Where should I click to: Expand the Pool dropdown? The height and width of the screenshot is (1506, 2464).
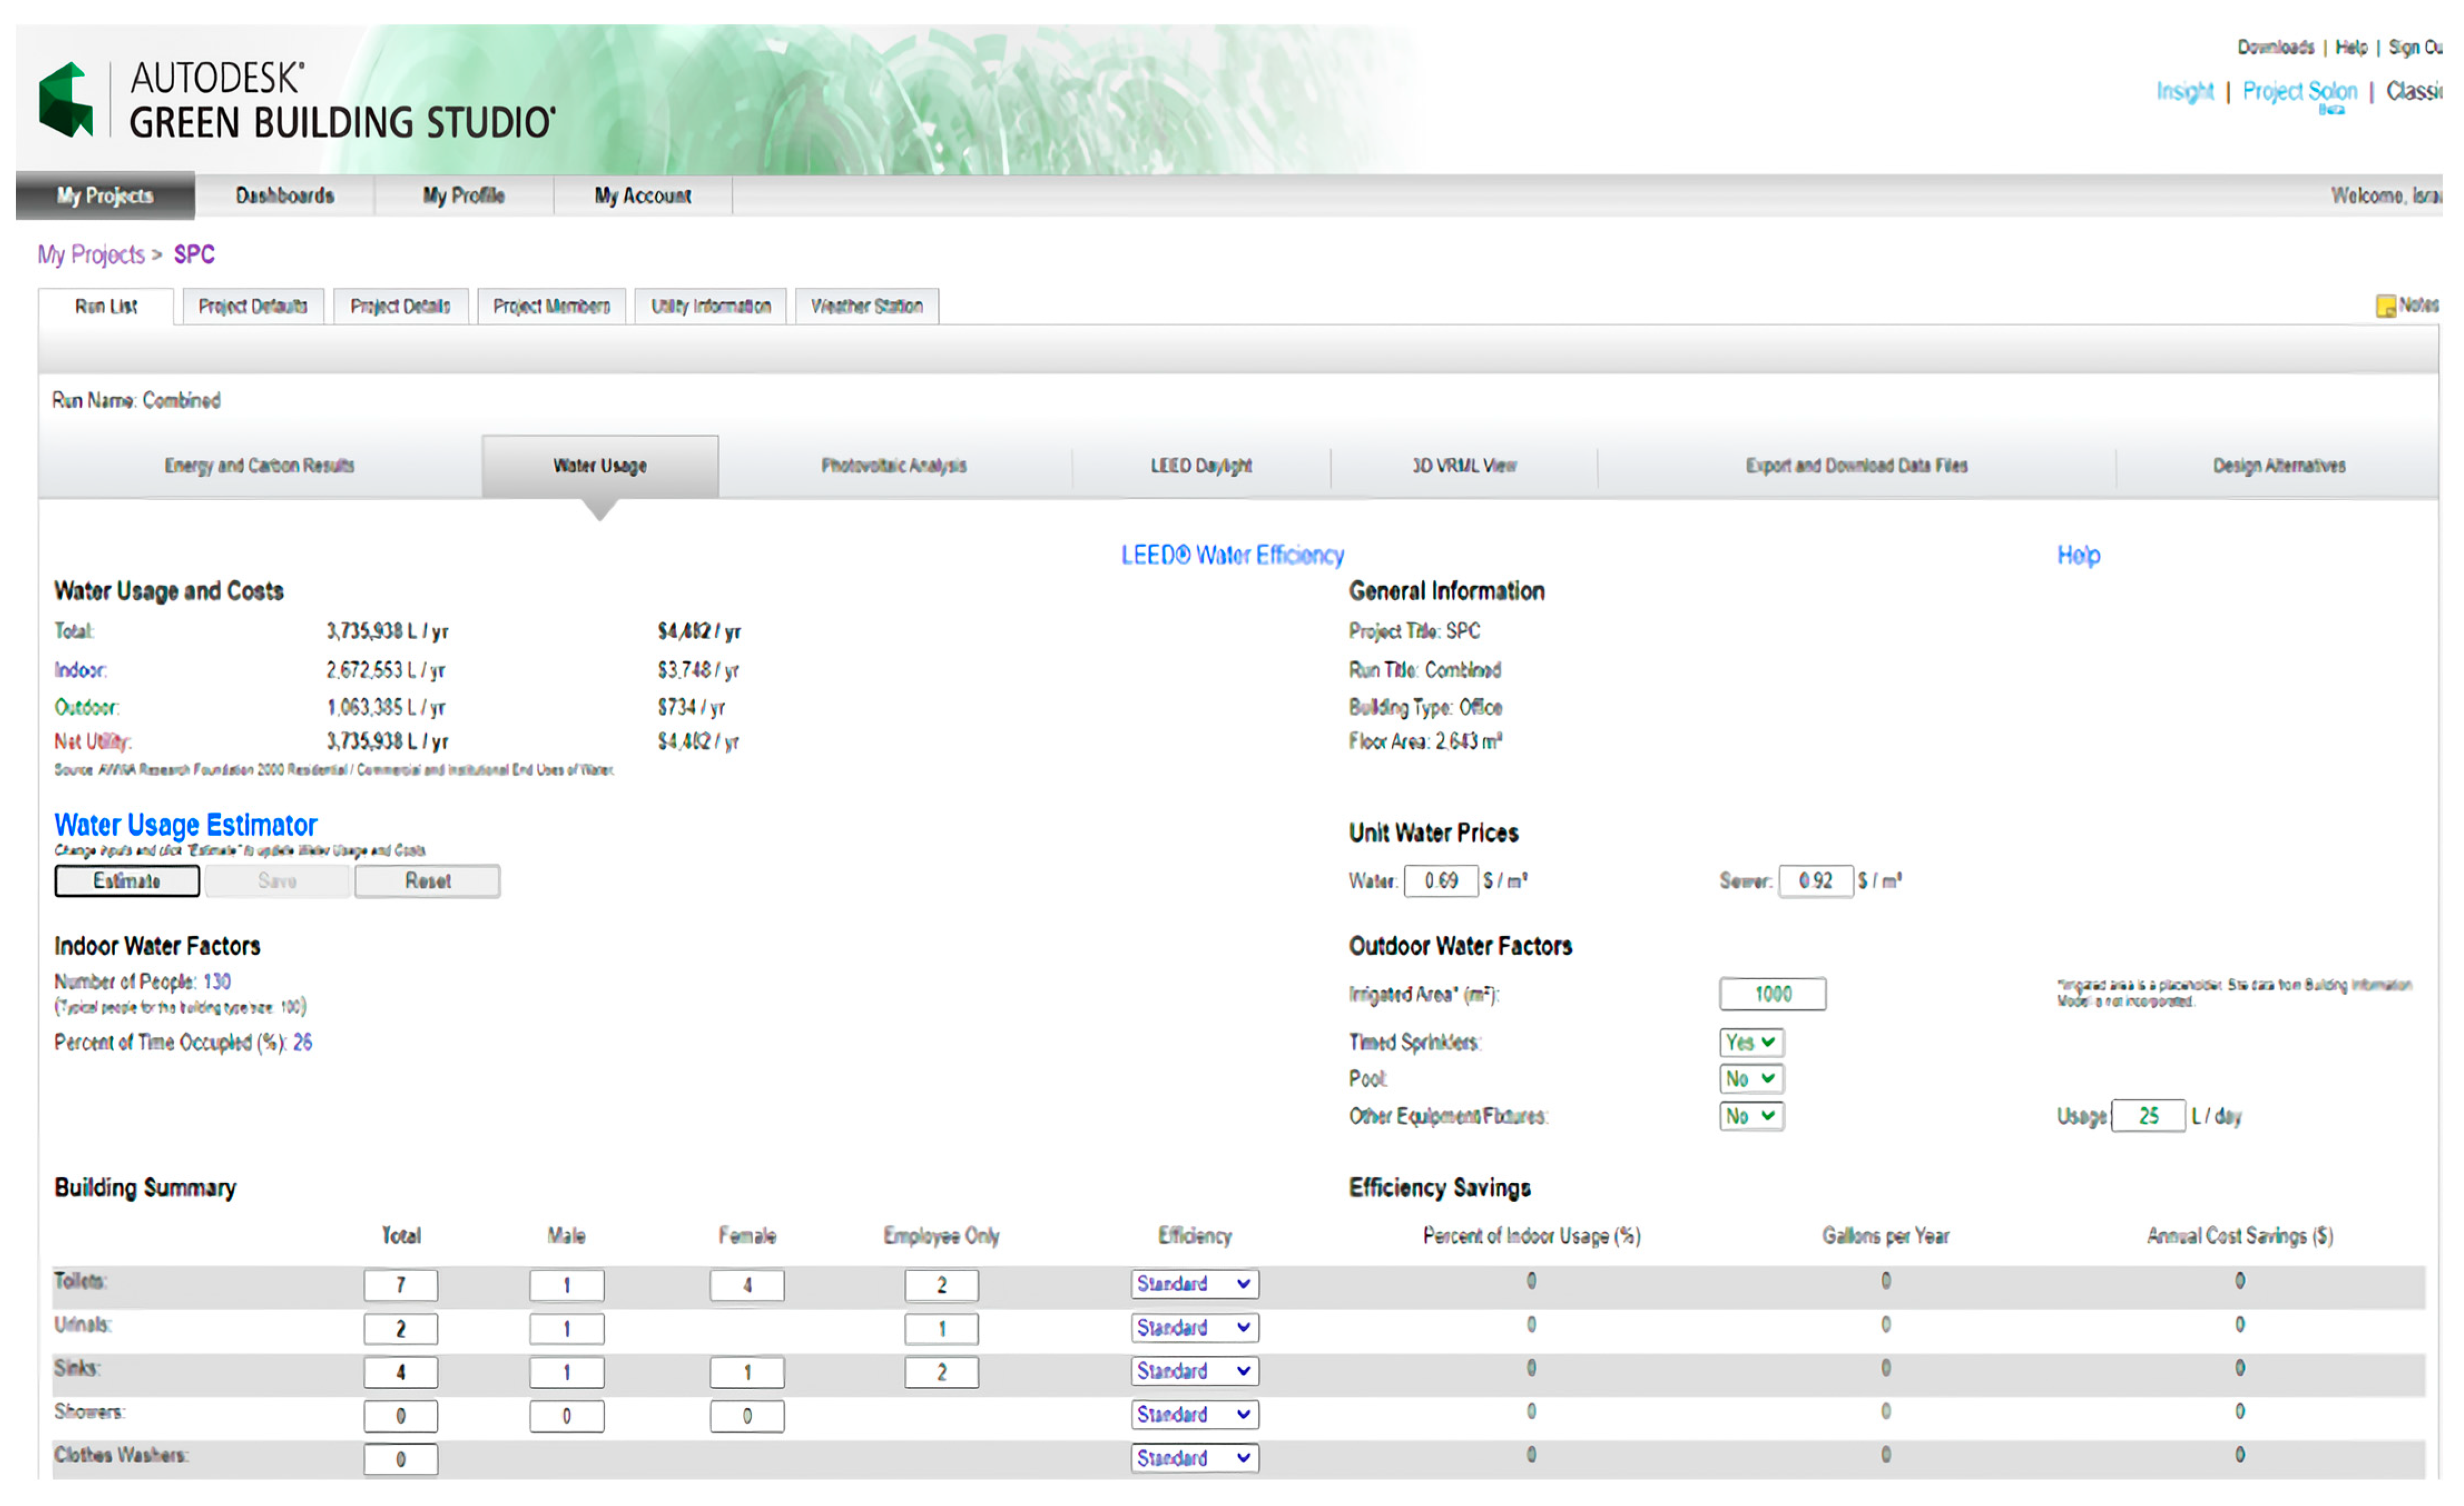(x=1750, y=1078)
